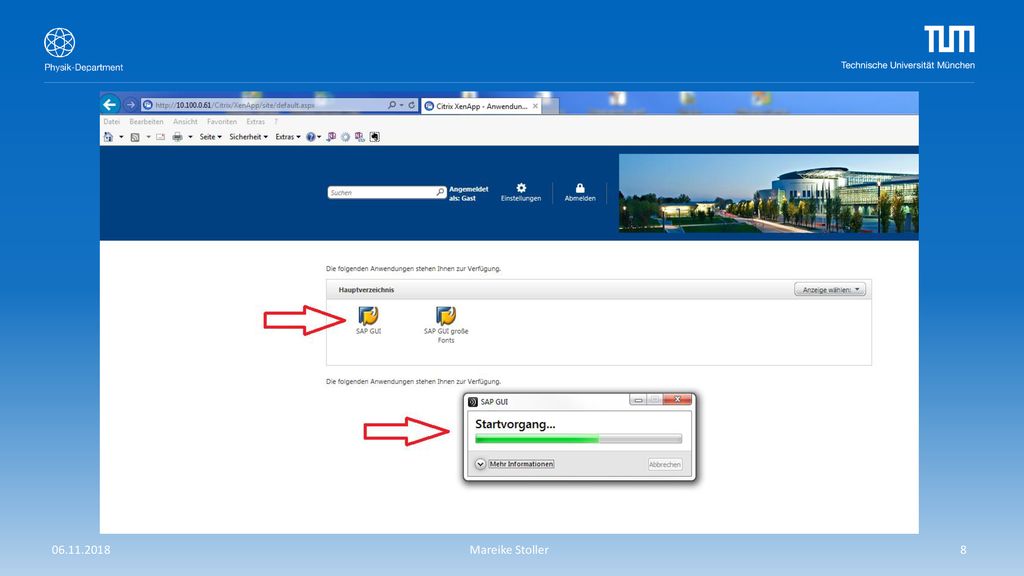This screenshot has height=576, width=1024.
Task: Click the Hauptverzeichnis heading
Action: [366, 290]
